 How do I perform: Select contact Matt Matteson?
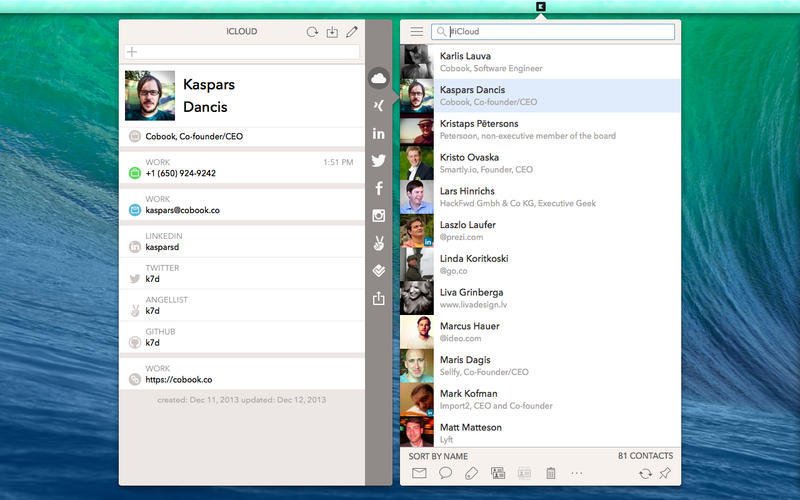(x=540, y=432)
